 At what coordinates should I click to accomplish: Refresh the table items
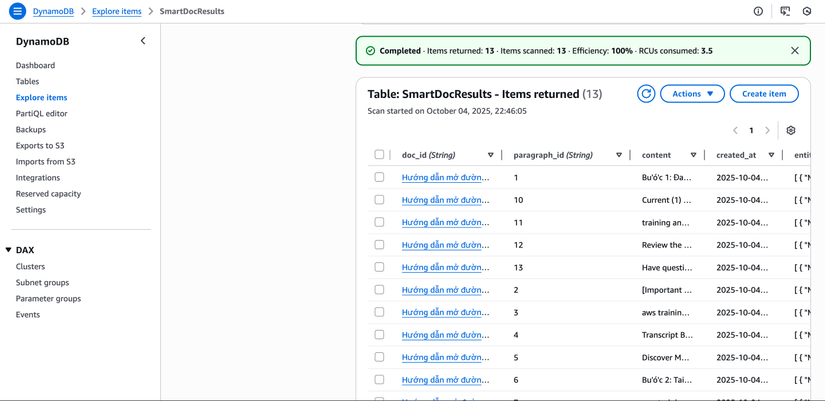point(646,94)
